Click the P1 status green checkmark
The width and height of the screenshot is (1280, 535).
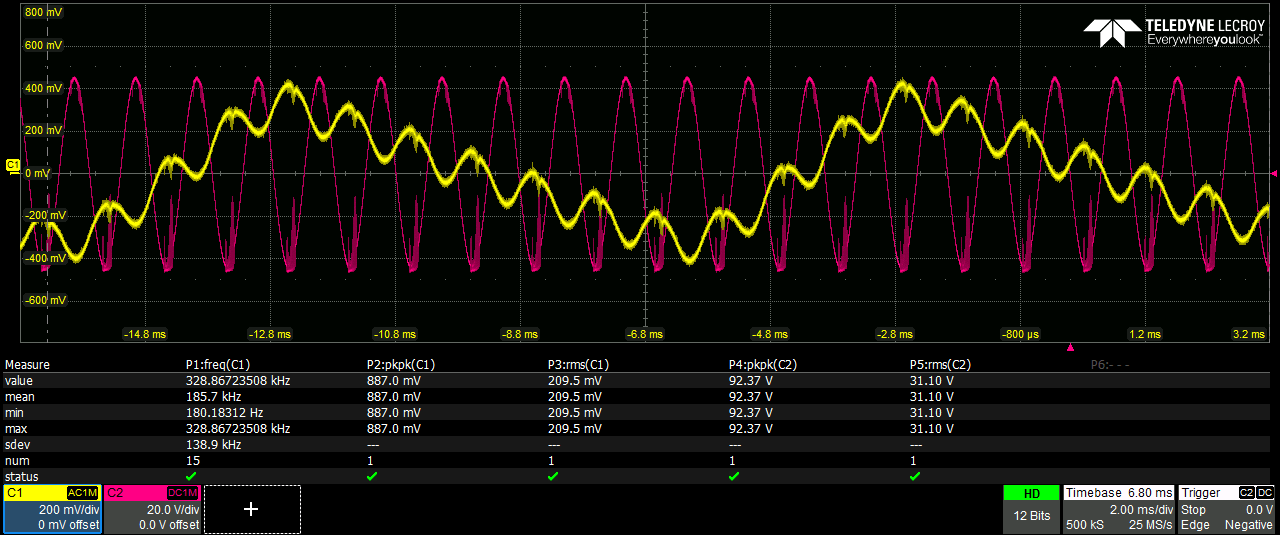191,477
